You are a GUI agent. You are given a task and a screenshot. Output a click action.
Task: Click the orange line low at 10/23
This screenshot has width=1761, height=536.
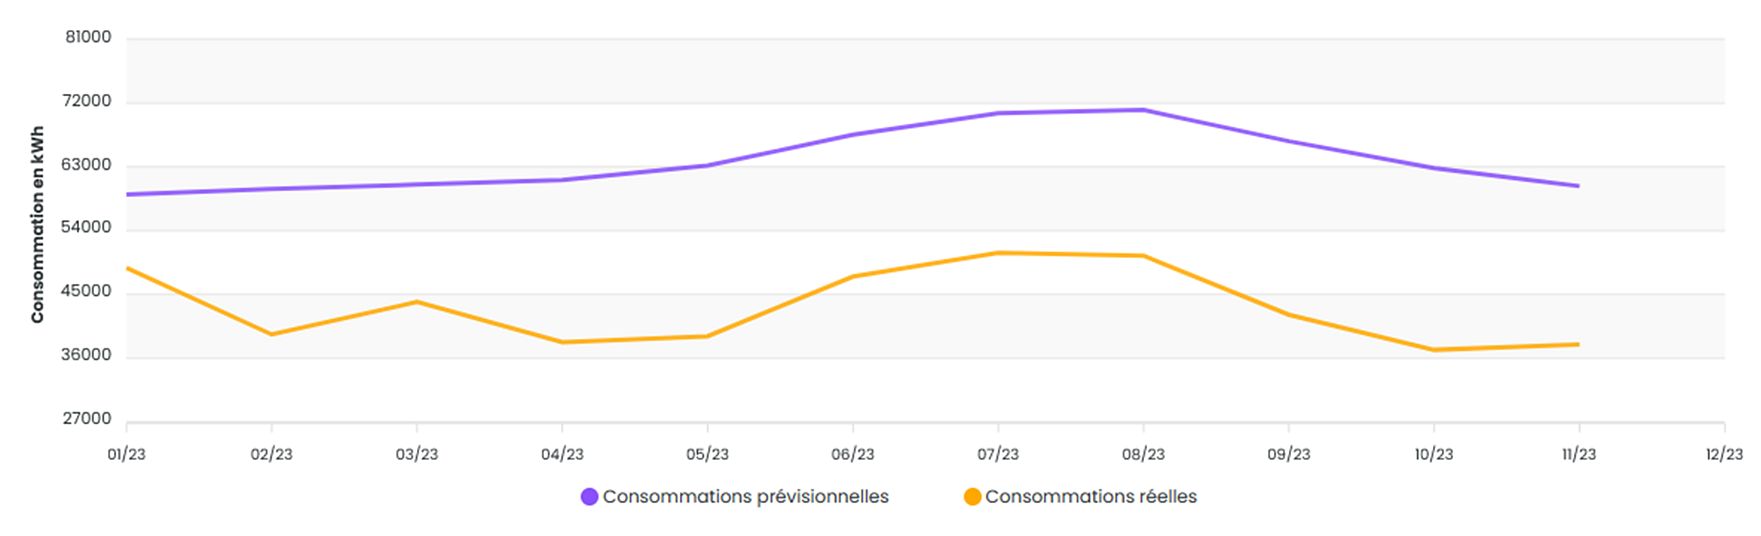1434,350
